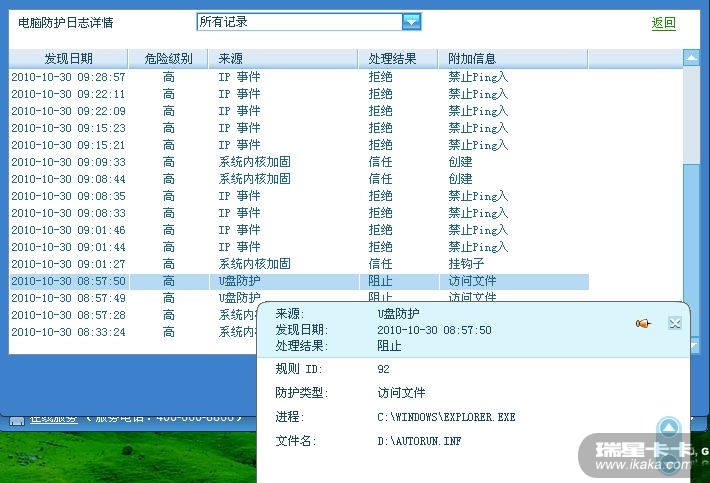710x483 pixels.
Task: Click the online service icon in the status bar
Action: pyautogui.click(x=16, y=421)
